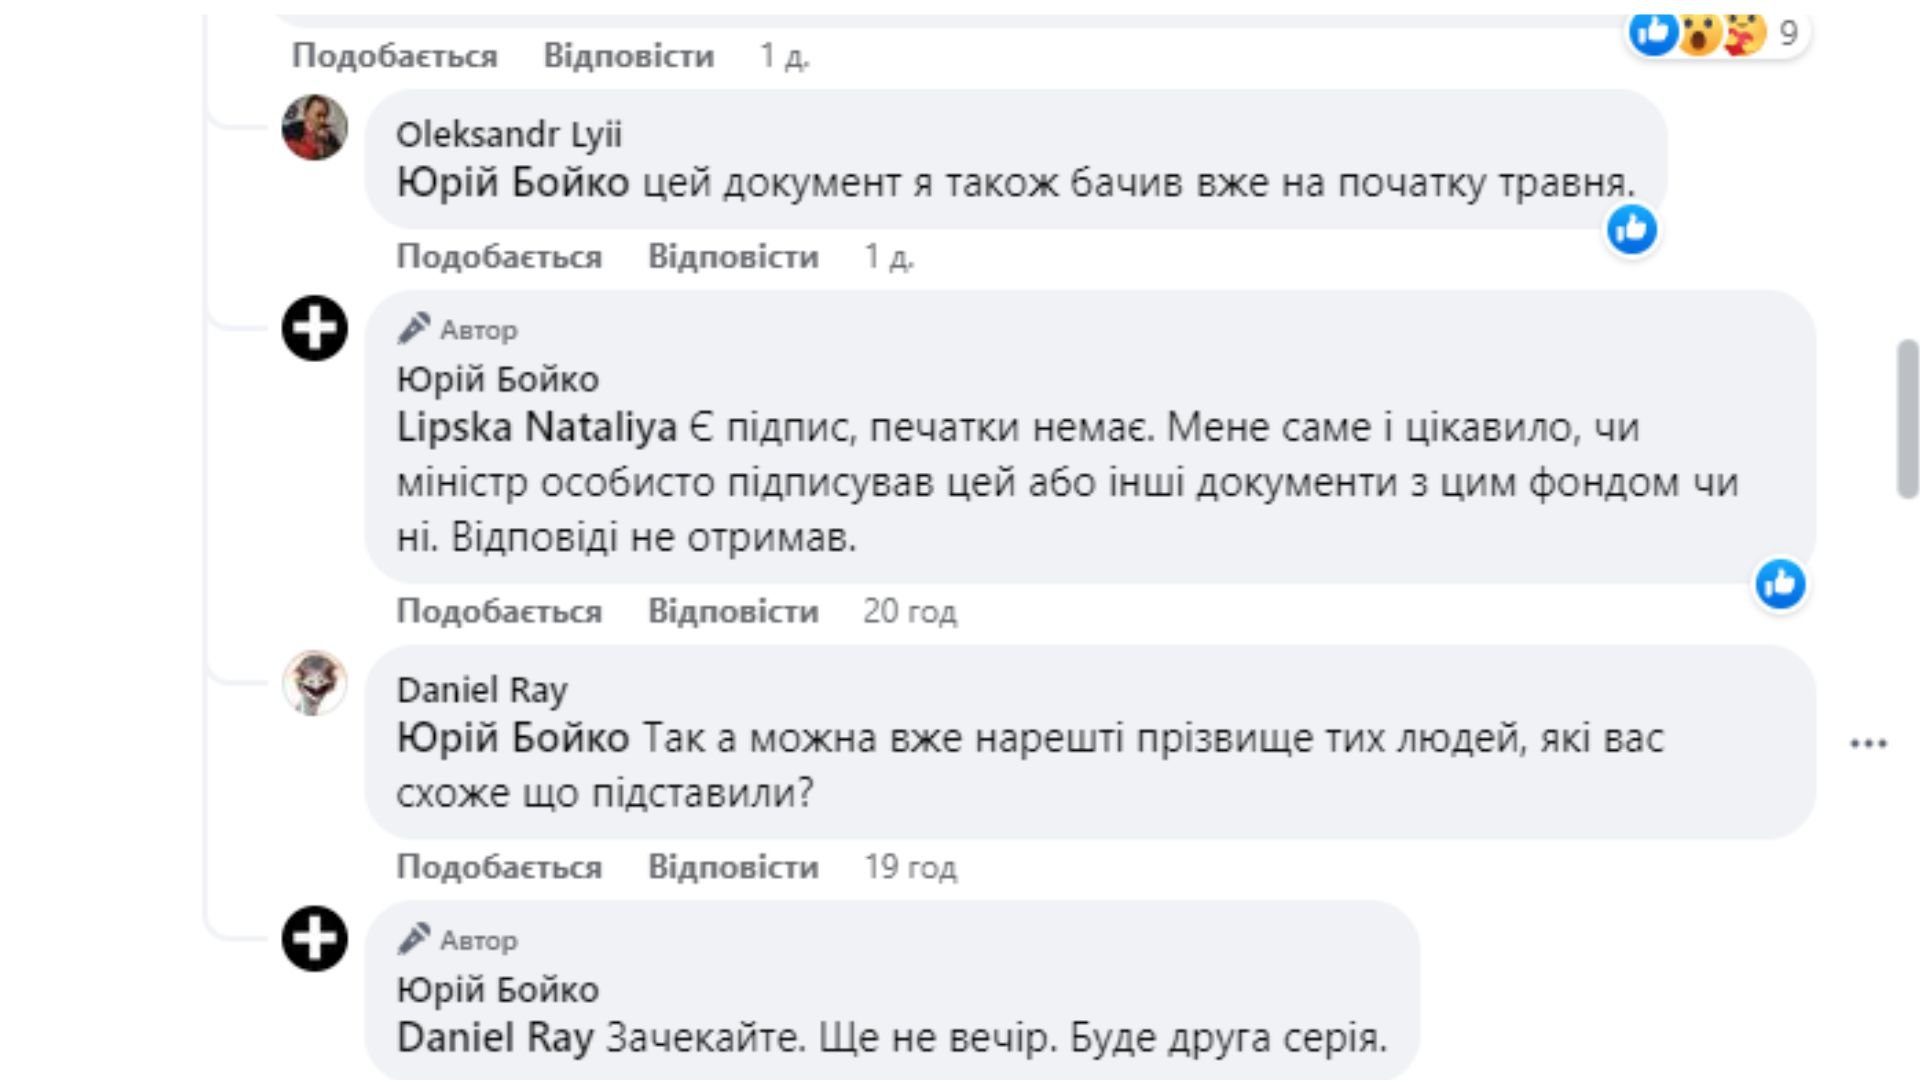
Task: Open the reactions summary showing 9 reactions
Action: coord(1718,33)
